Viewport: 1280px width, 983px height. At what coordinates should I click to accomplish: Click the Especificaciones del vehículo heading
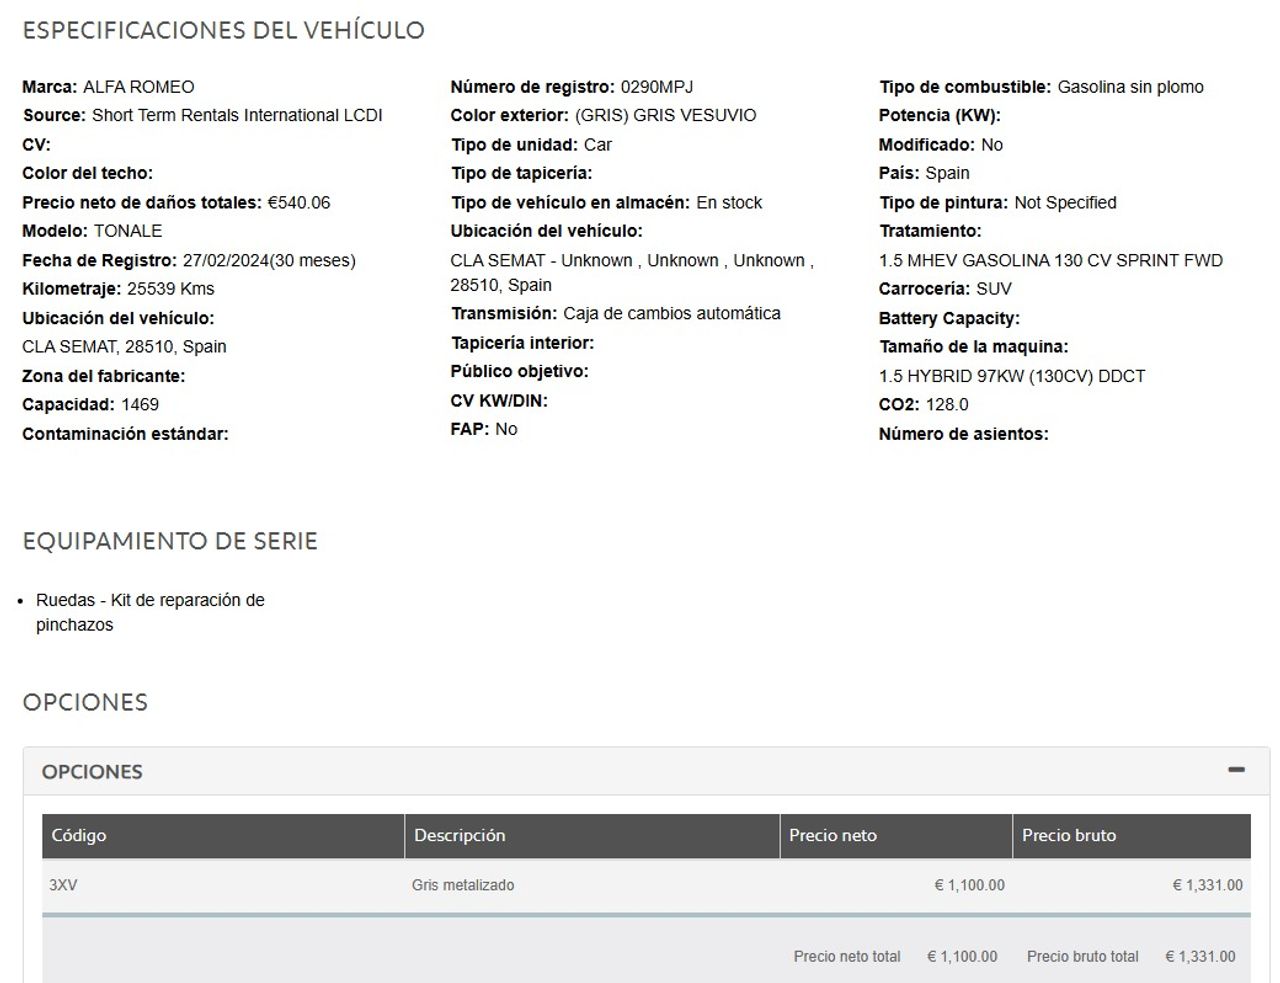coord(224,30)
